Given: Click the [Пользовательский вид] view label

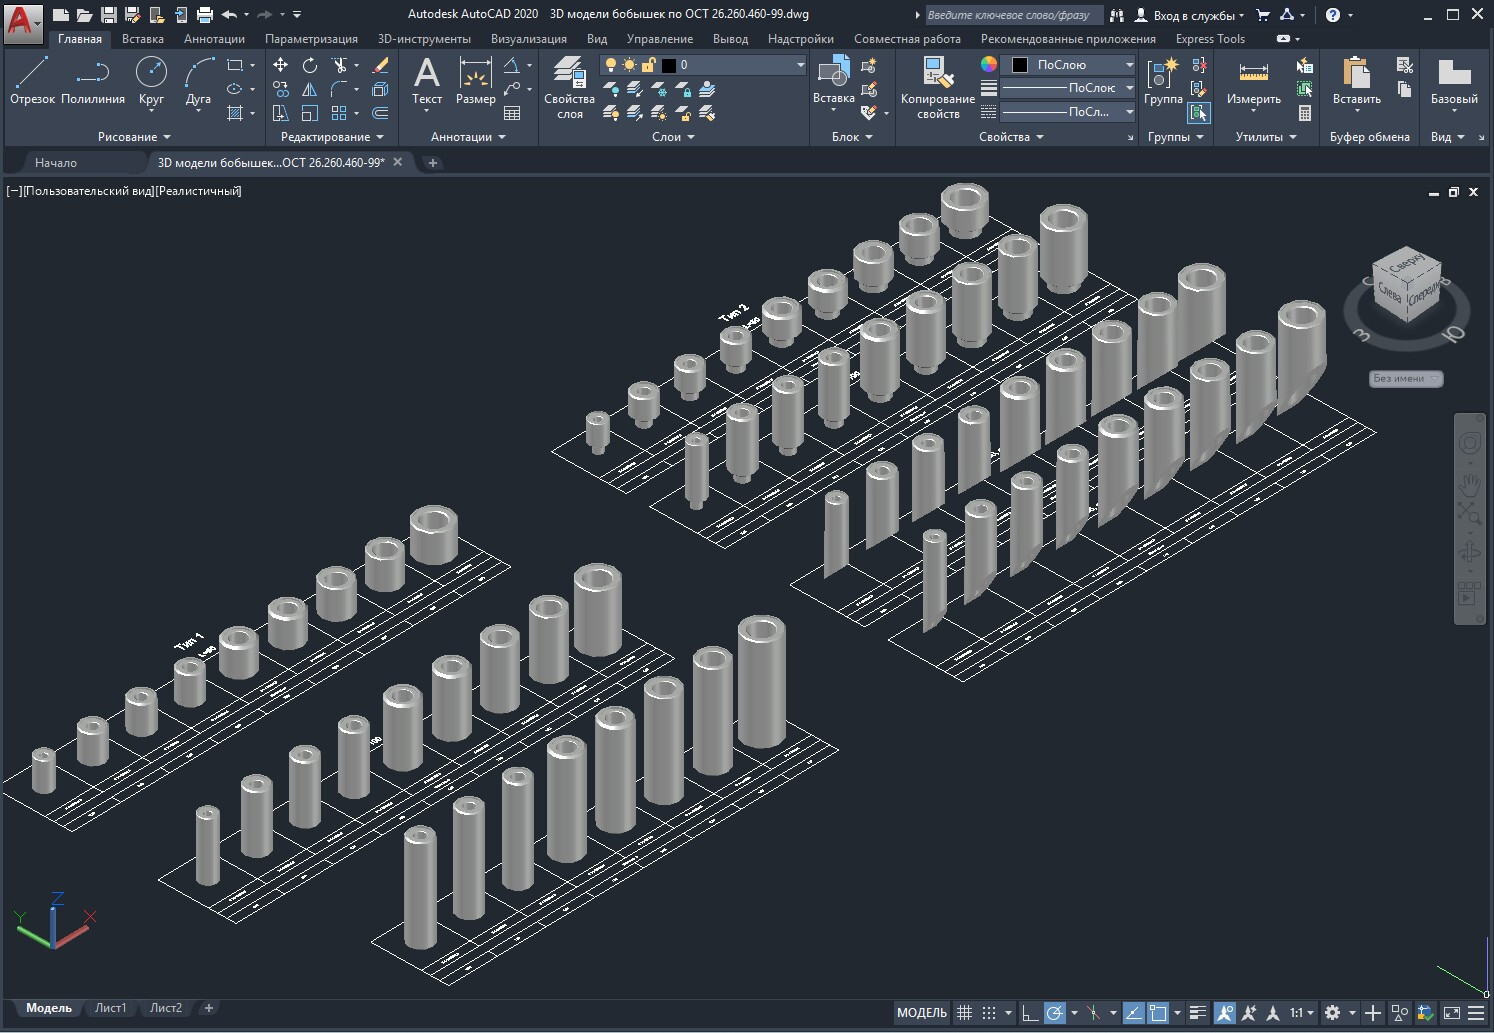Looking at the screenshot, I should point(88,191).
